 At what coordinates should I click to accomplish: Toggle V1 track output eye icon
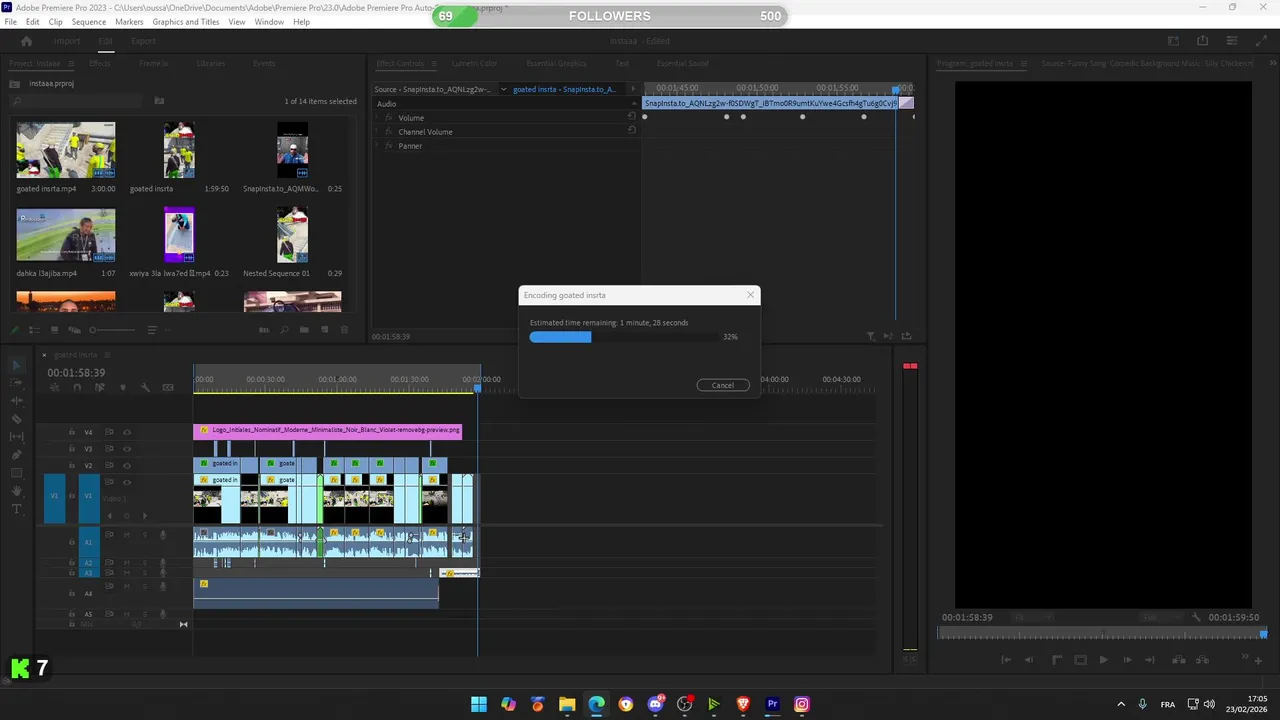tap(127, 482)
